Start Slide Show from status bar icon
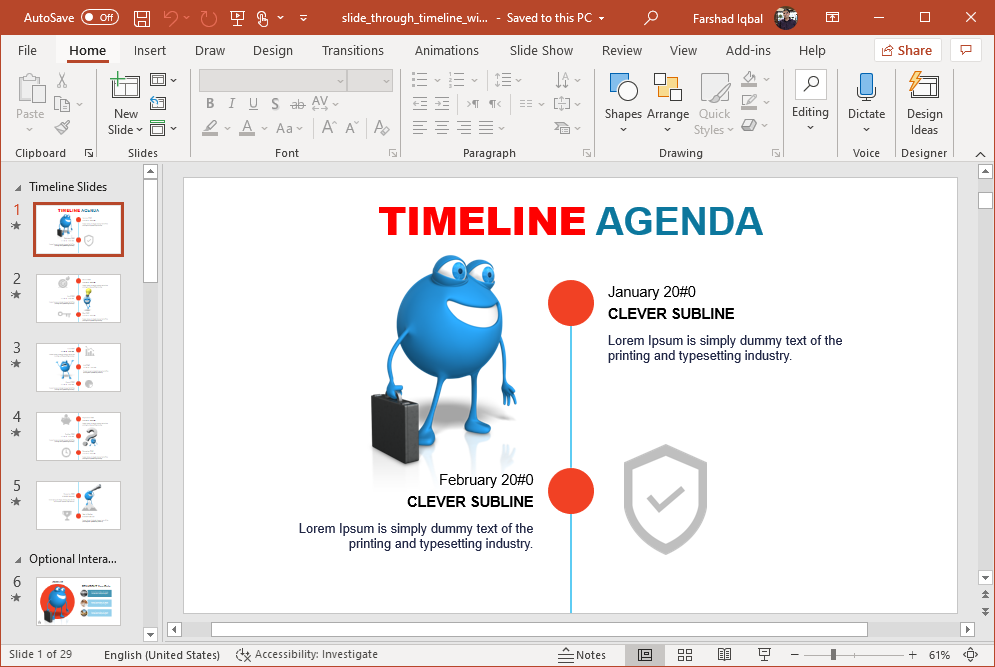Image resolution: width=995 pixels, height=667 pixels. point(764,655)
